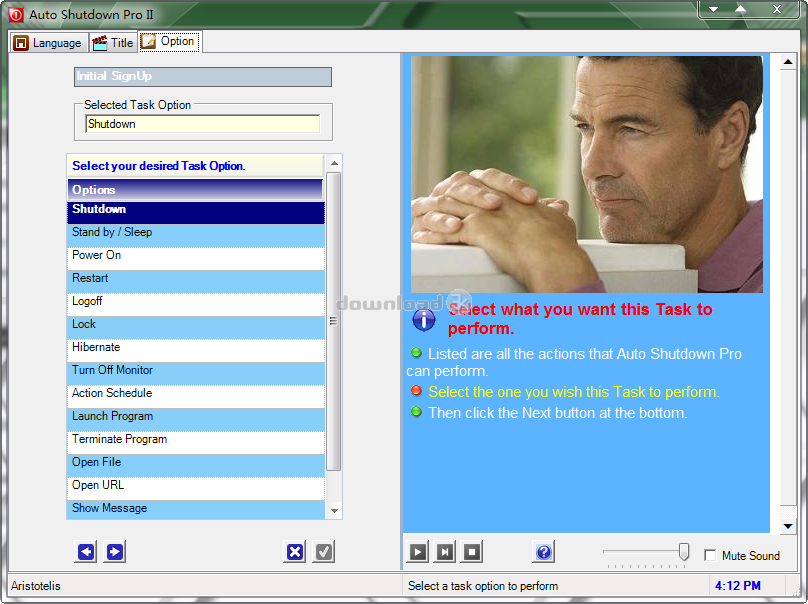The width and height of the screenshot is (808, 604).
Task: Click the Option tab's notepad icon
Action: [x=148, y=41]
